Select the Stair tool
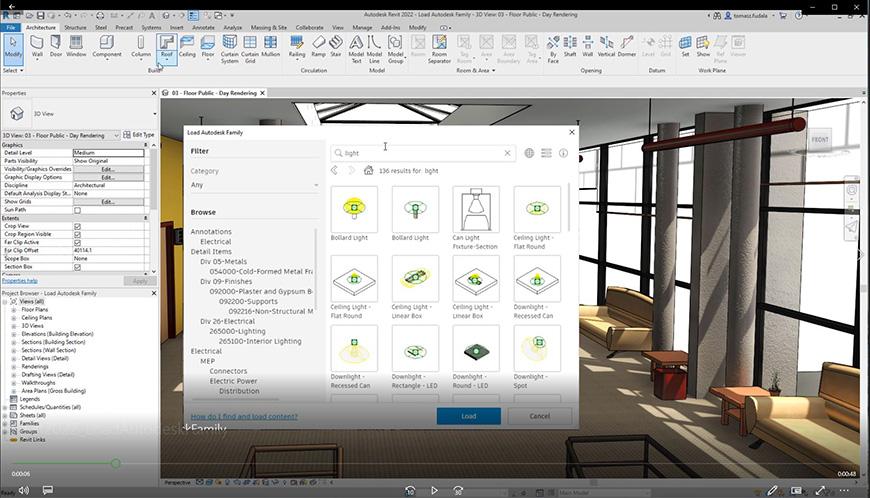 pos(336,47)
